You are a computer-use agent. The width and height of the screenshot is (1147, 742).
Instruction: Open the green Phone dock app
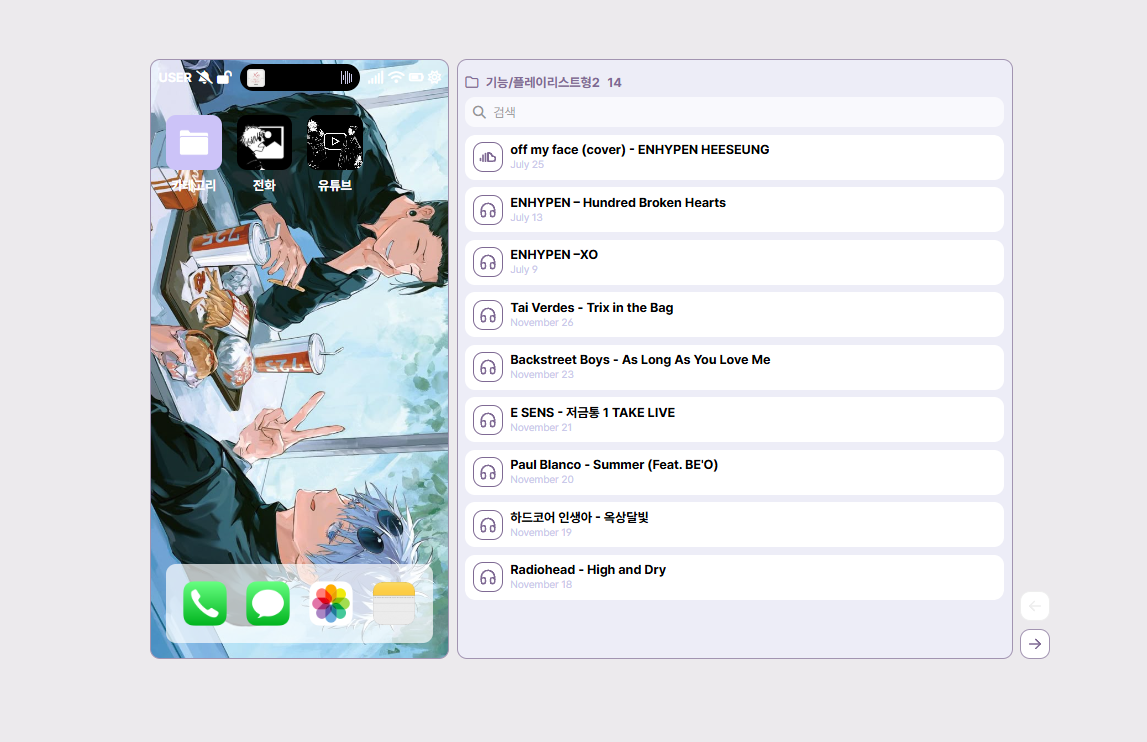pos(205,604)
